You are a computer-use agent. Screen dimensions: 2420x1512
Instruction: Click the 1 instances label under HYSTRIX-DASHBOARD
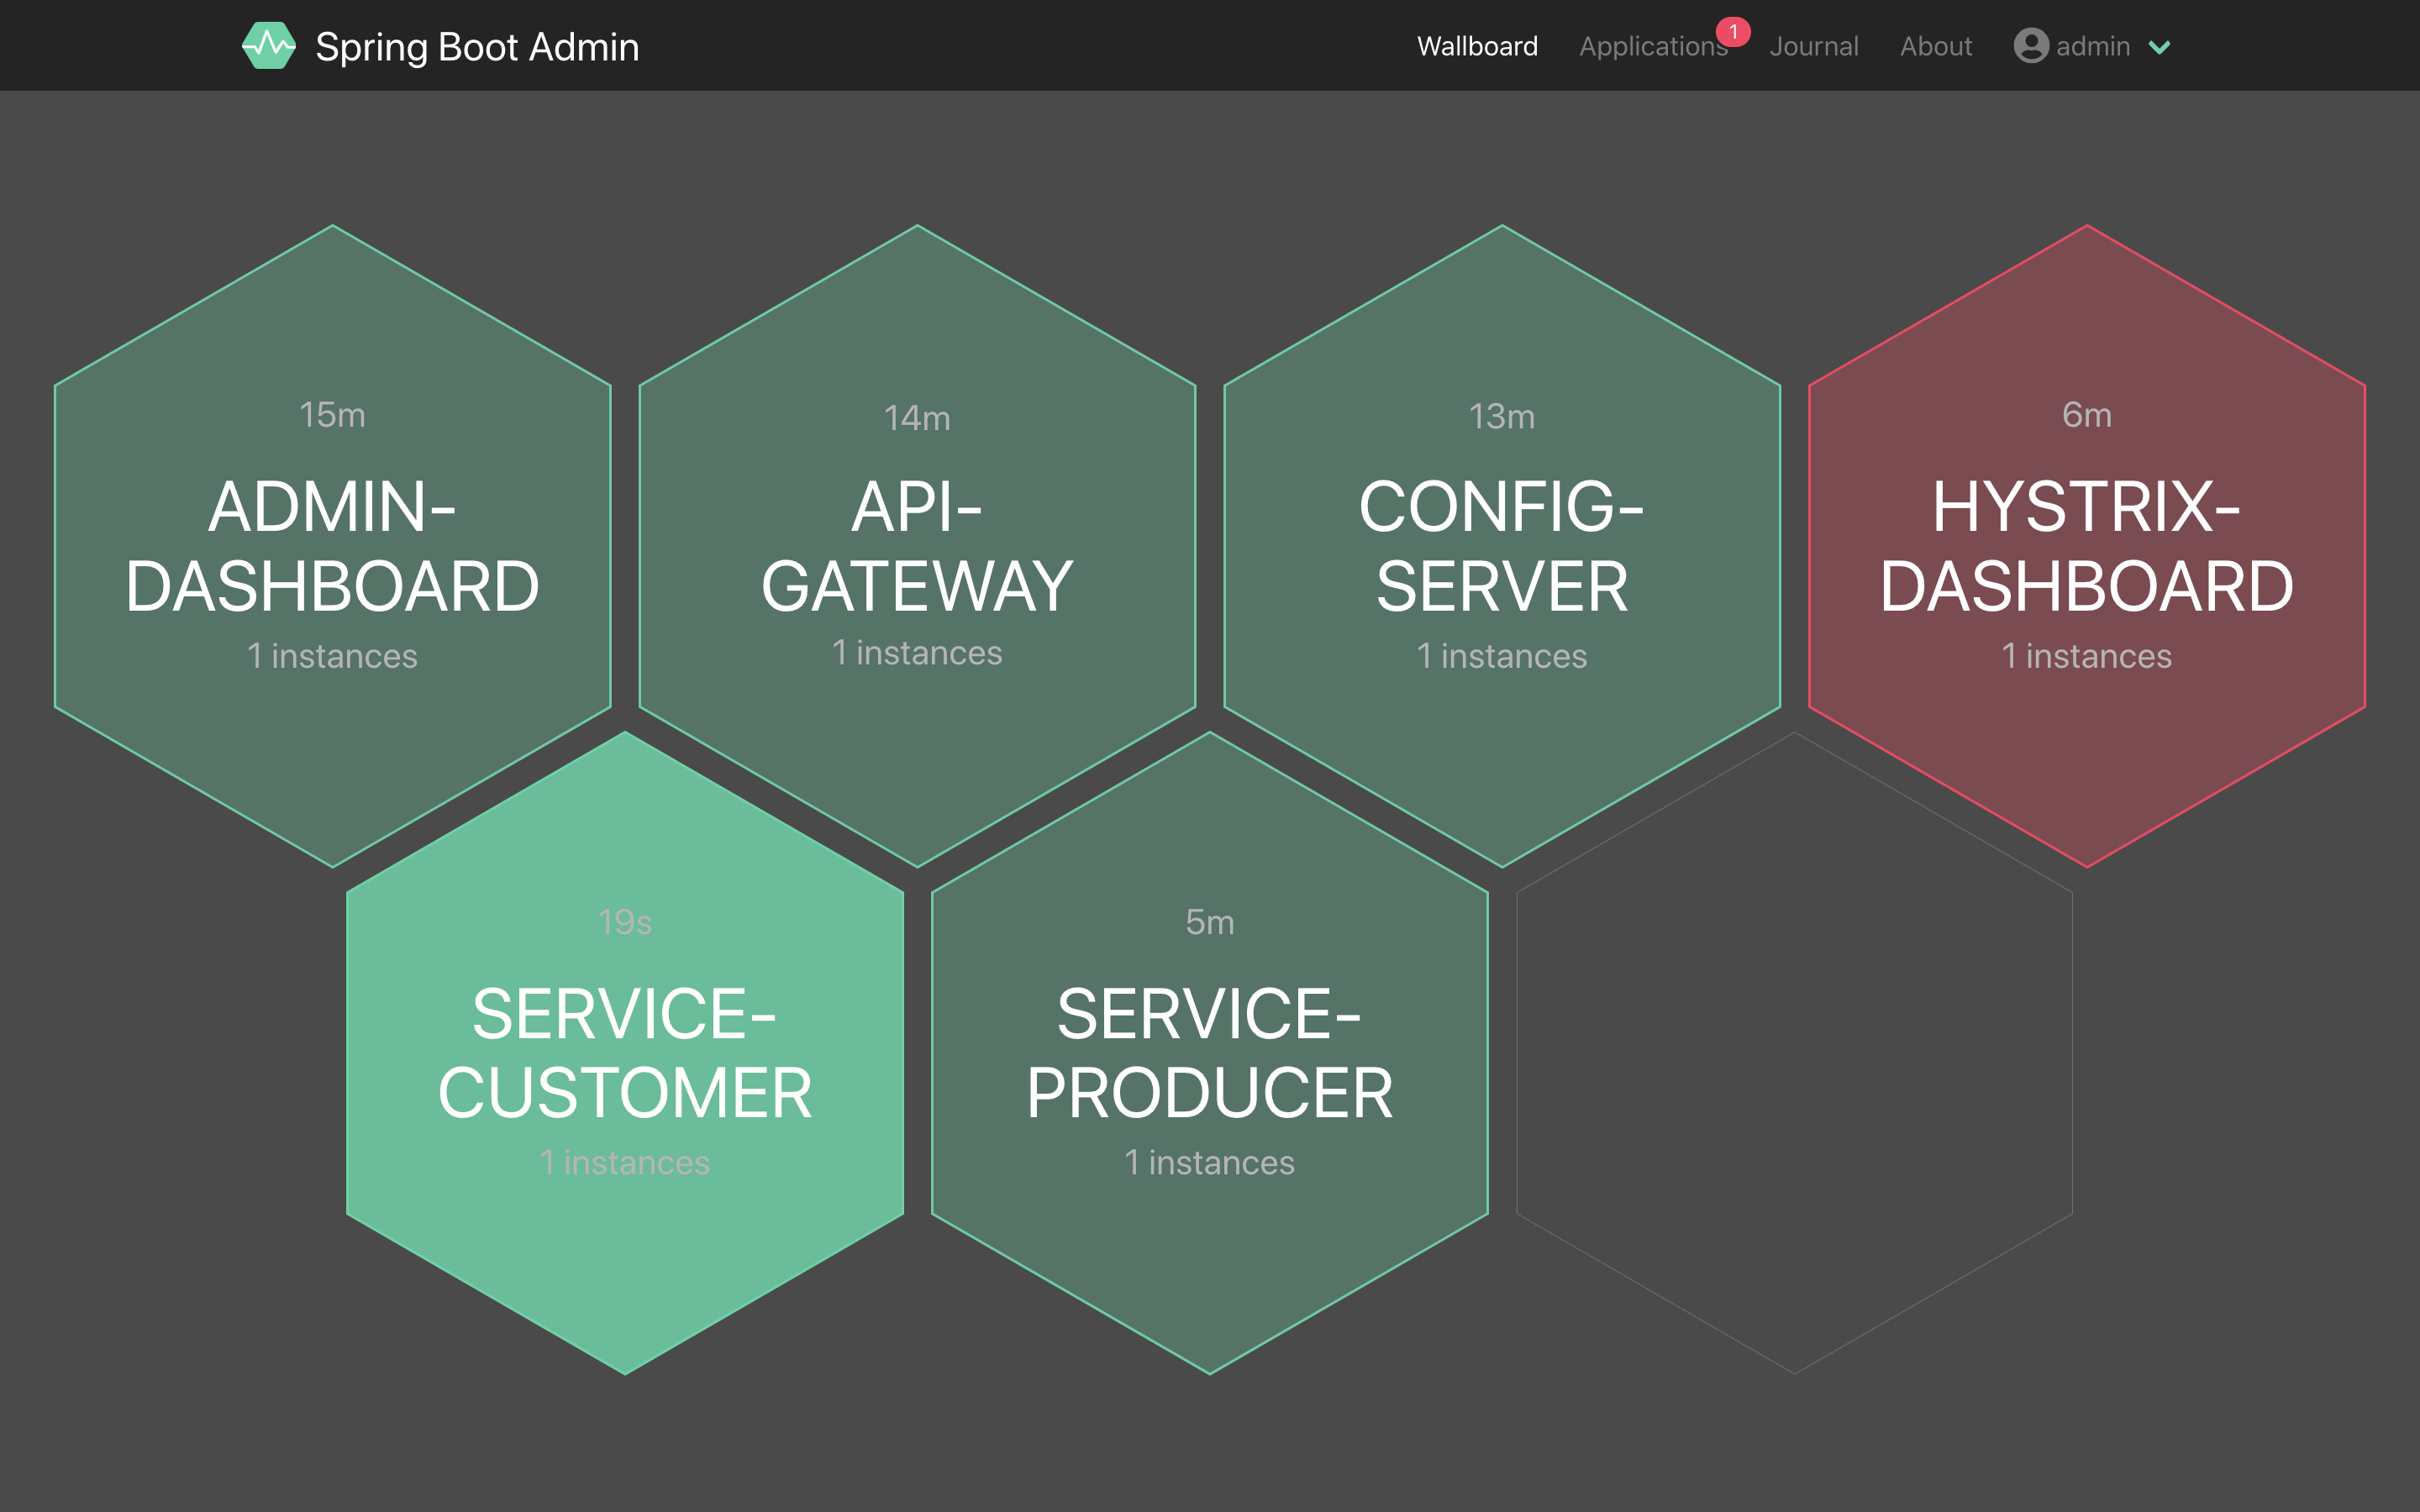(x=2086, y=656)
